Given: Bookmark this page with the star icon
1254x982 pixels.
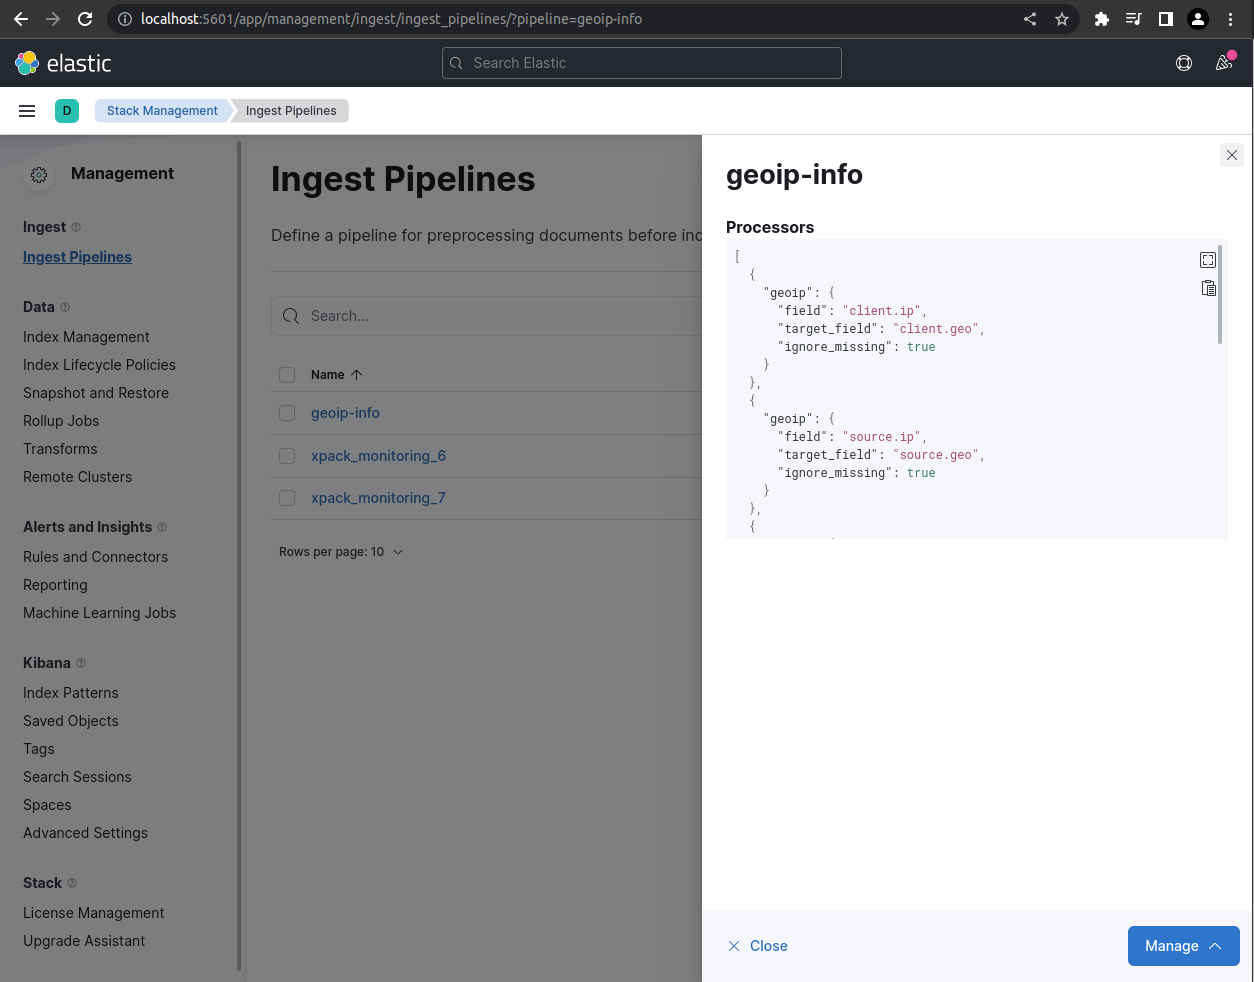Looking at the screenshot, I should (x=1062, y=19).
